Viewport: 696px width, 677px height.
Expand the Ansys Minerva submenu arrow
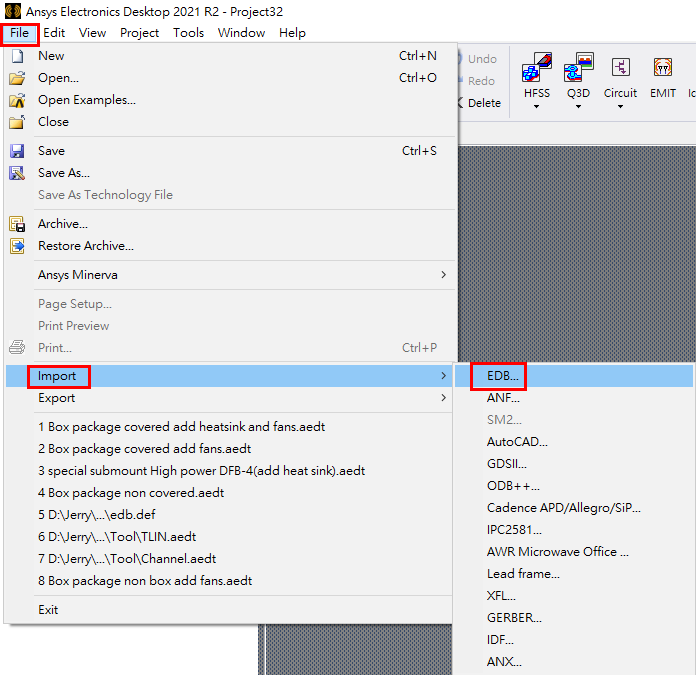[443, 275]
